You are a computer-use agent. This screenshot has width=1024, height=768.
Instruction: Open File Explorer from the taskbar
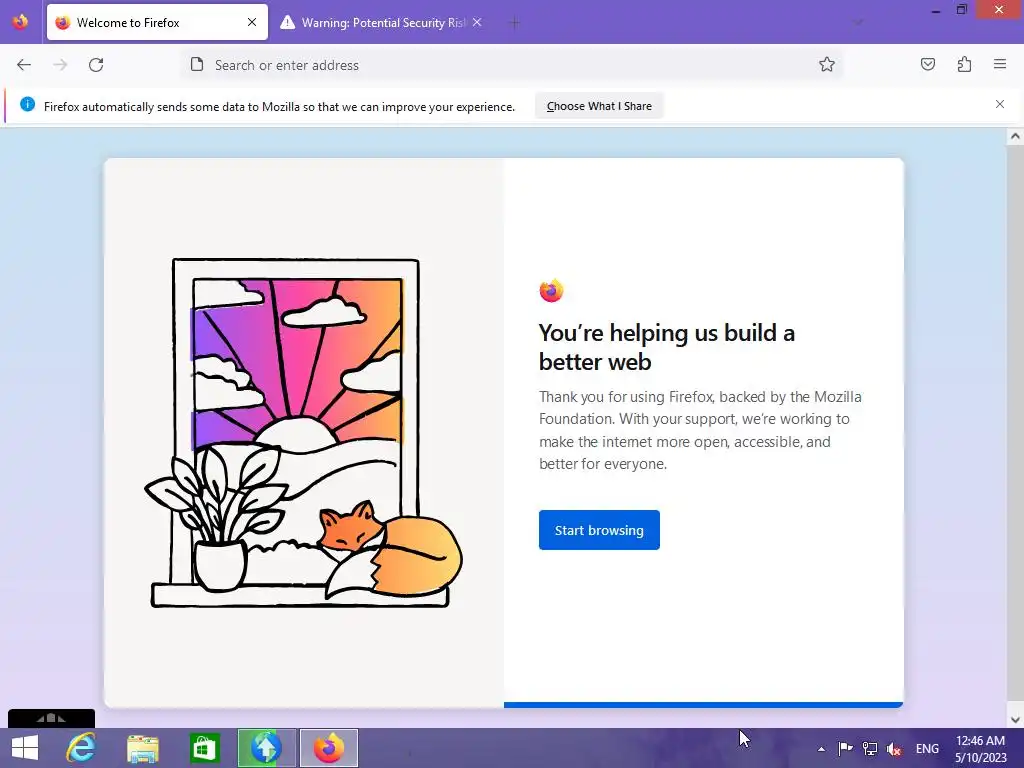143,748
